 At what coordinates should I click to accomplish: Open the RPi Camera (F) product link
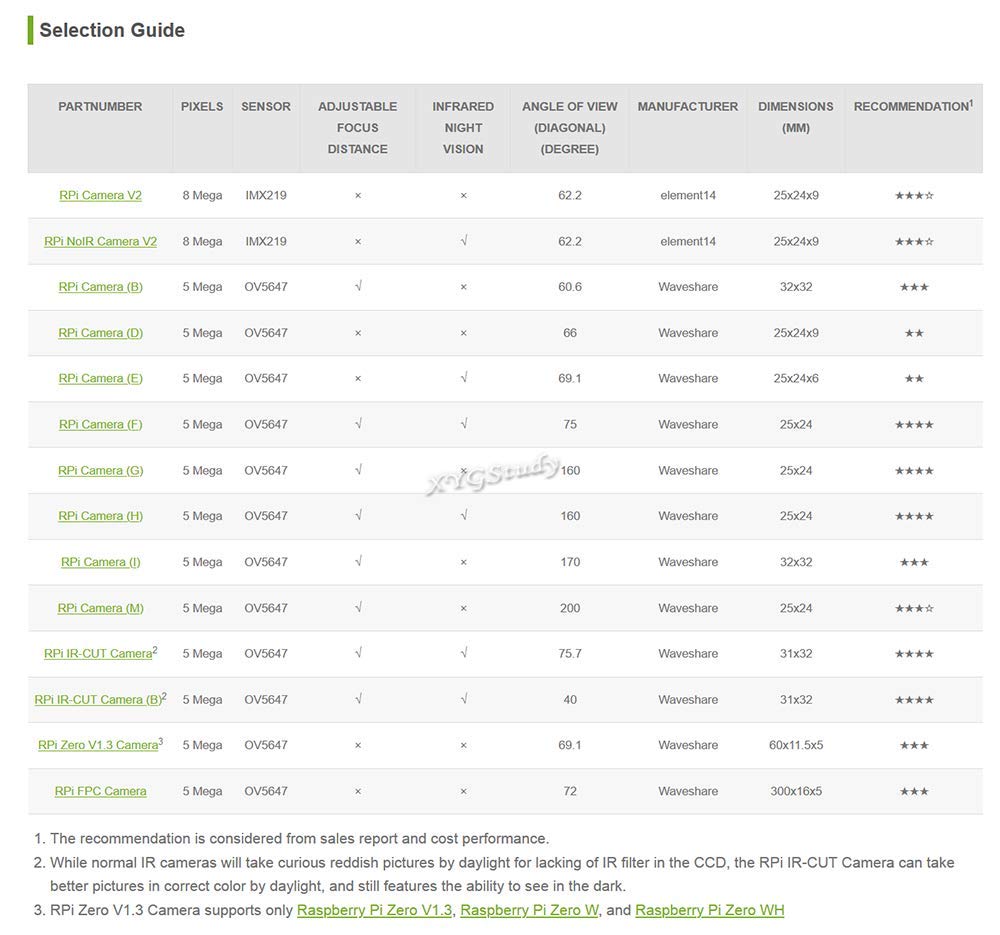pos(100,424)
